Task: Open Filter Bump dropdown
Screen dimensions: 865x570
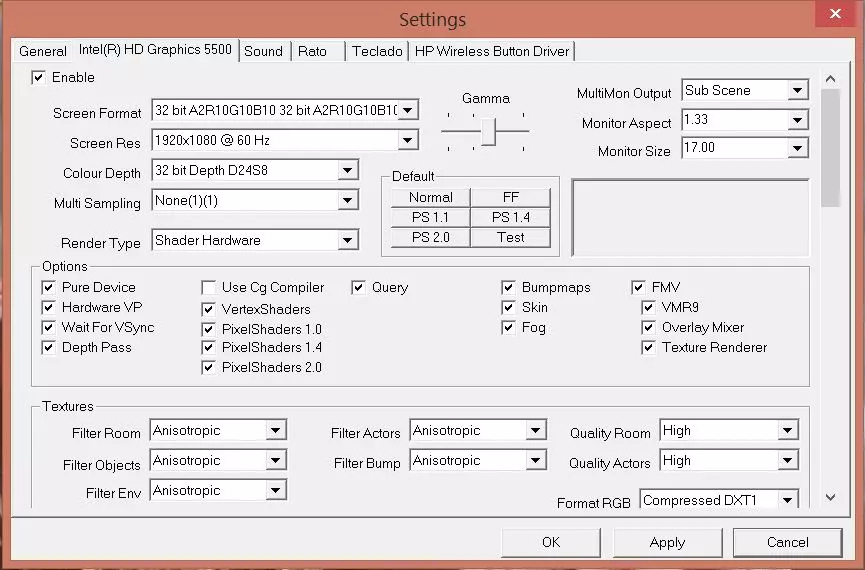Action: tap(536, 460)
